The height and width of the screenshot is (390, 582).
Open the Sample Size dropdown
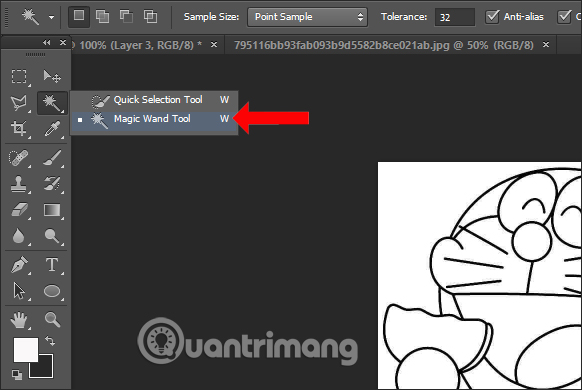click(307, 17)
